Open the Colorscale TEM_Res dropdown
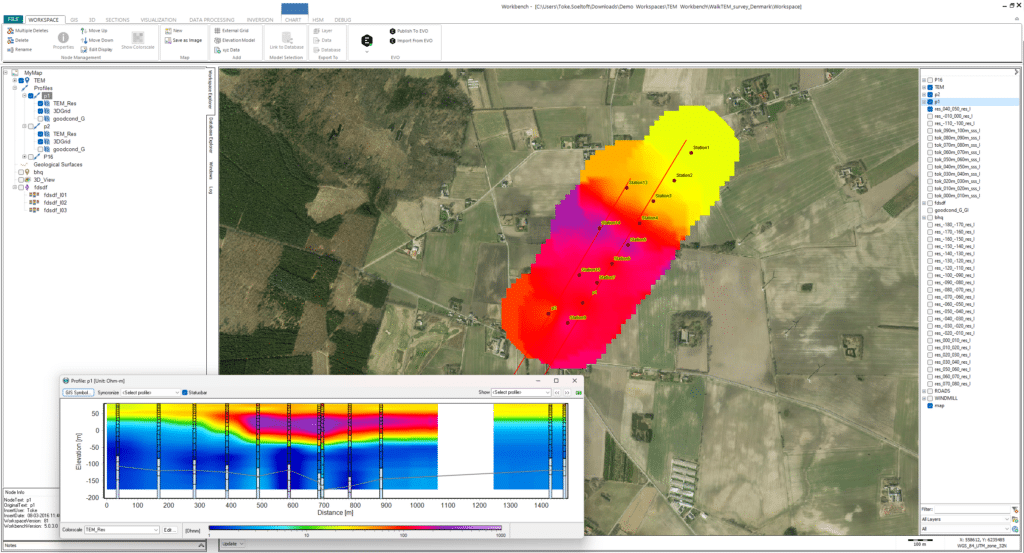The width and height of the screenshot is (1024, 553). pyautogui.click(x=120, y=529)
